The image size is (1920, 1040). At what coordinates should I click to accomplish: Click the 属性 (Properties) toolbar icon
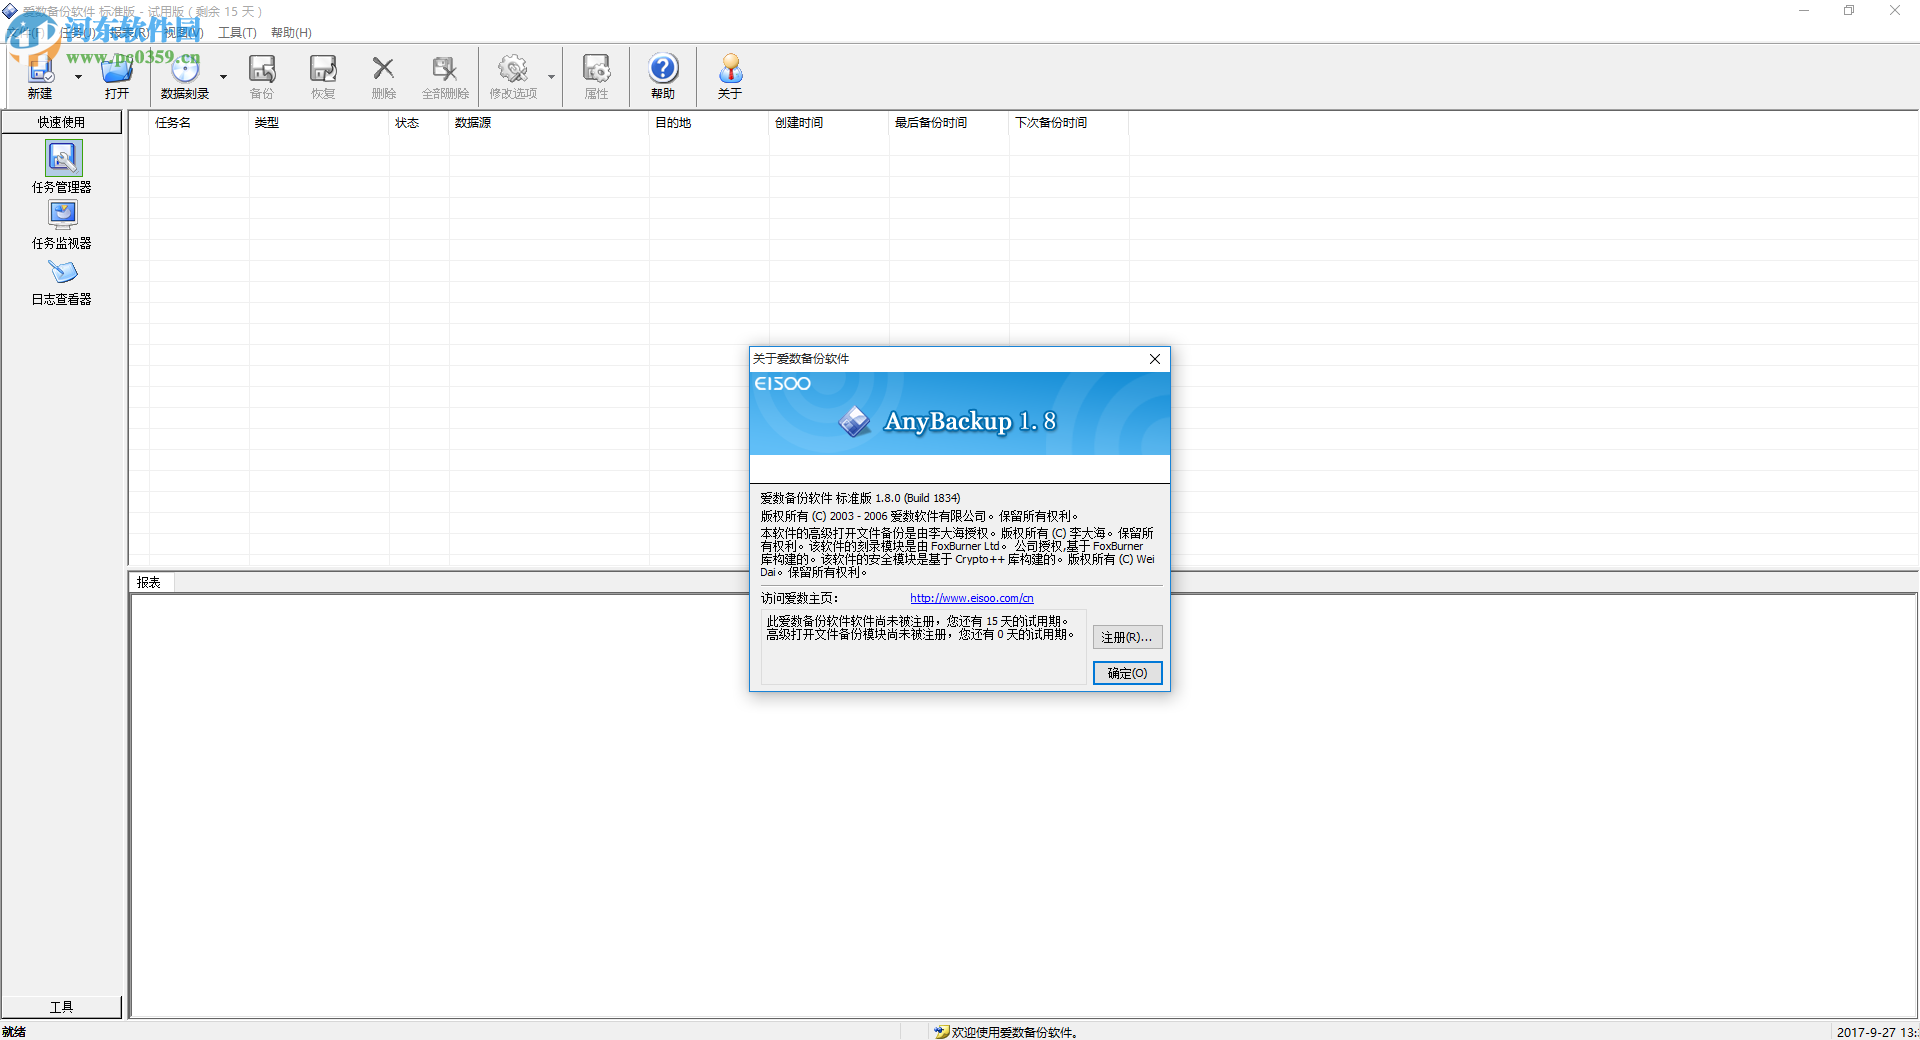pyautogui.click(x=597, y=76)
